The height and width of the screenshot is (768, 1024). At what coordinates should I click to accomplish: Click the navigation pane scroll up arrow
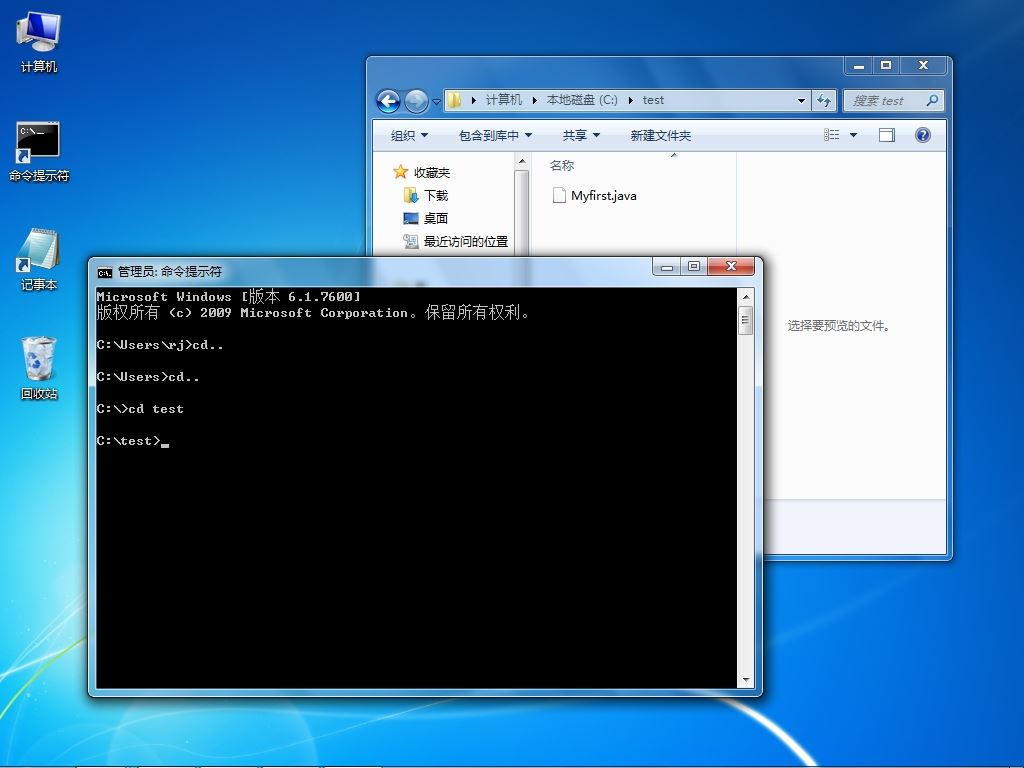click(x=521, y=161)
